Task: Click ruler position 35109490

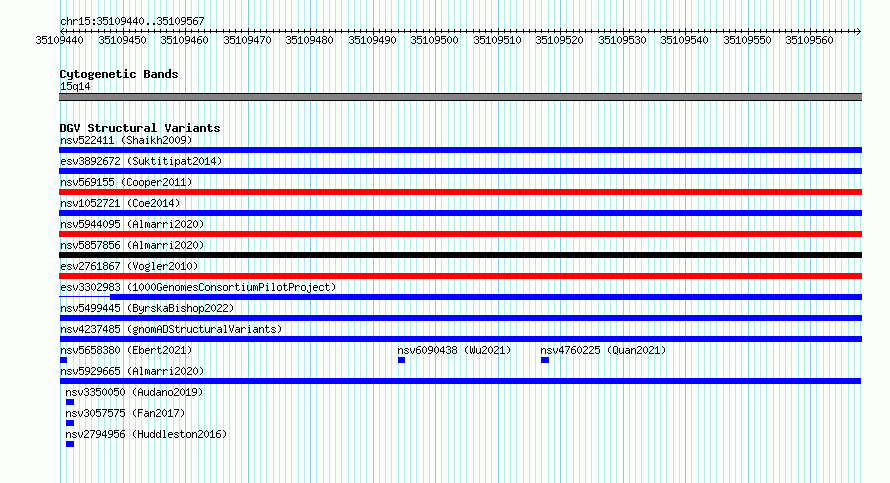Action: point(372,40)
